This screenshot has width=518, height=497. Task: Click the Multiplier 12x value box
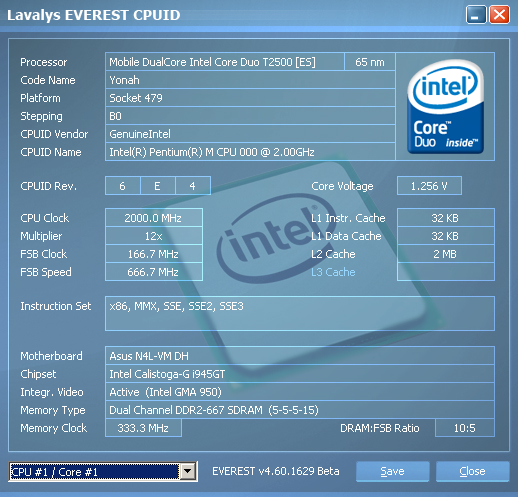click(154, 236)
